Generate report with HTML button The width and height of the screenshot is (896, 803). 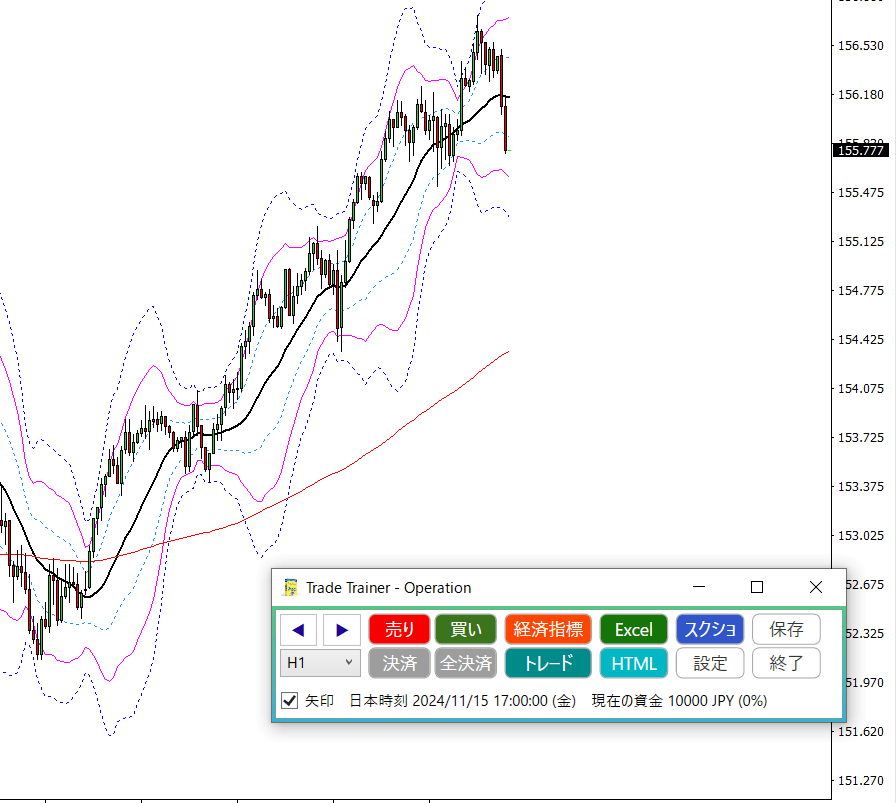click(x=633, y=662)
